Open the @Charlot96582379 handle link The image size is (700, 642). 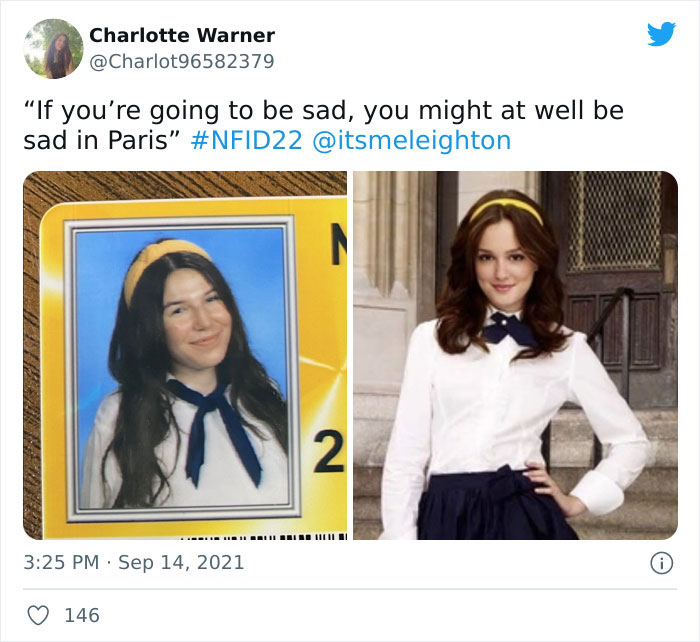coord(182,61)
